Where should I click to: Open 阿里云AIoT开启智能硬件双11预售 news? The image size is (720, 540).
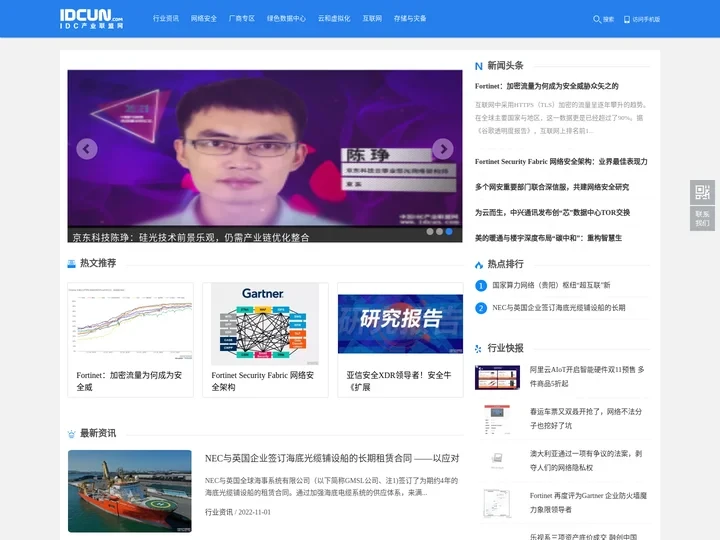click(x=587, y=377)
